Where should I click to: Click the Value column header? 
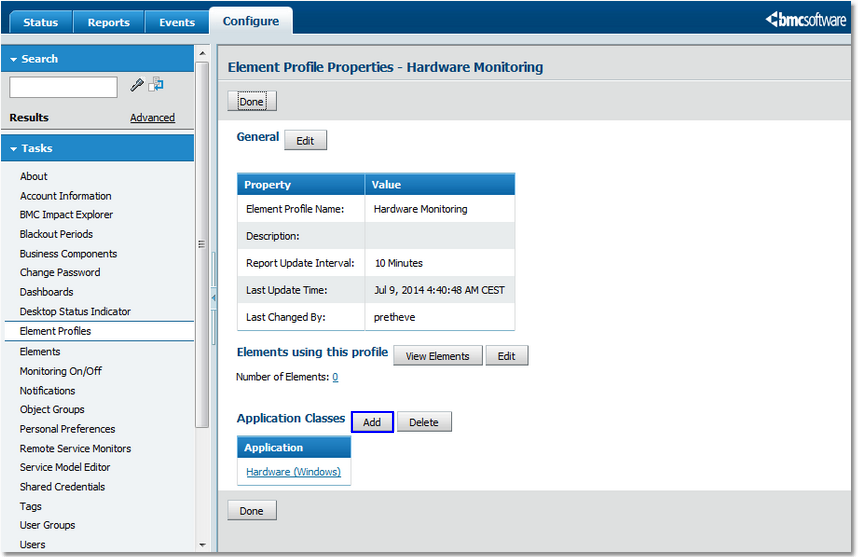click(x=440, y=185)
